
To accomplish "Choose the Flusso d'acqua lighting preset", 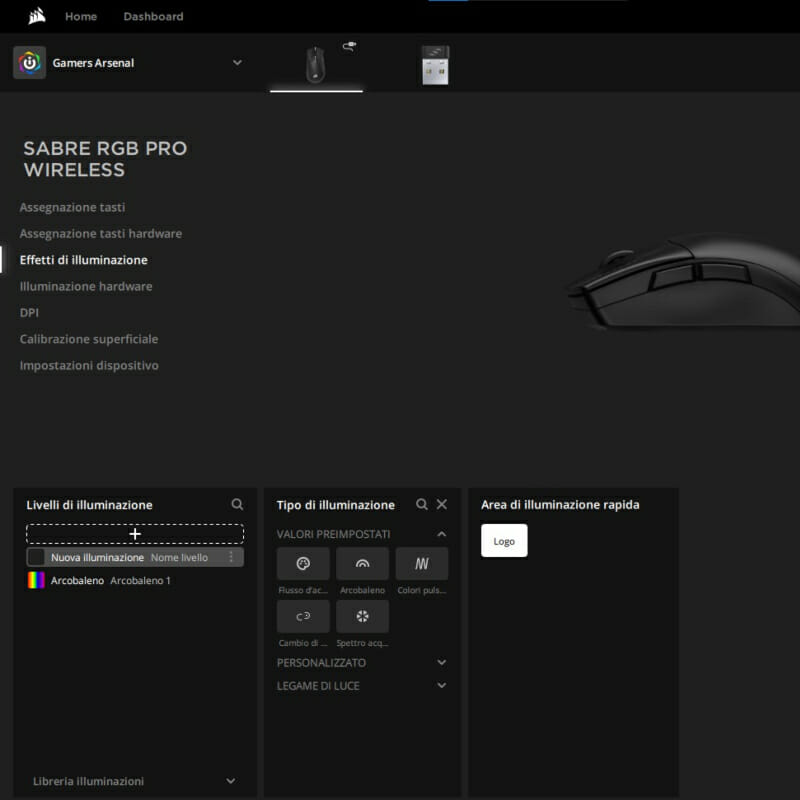I will [303, 564].
